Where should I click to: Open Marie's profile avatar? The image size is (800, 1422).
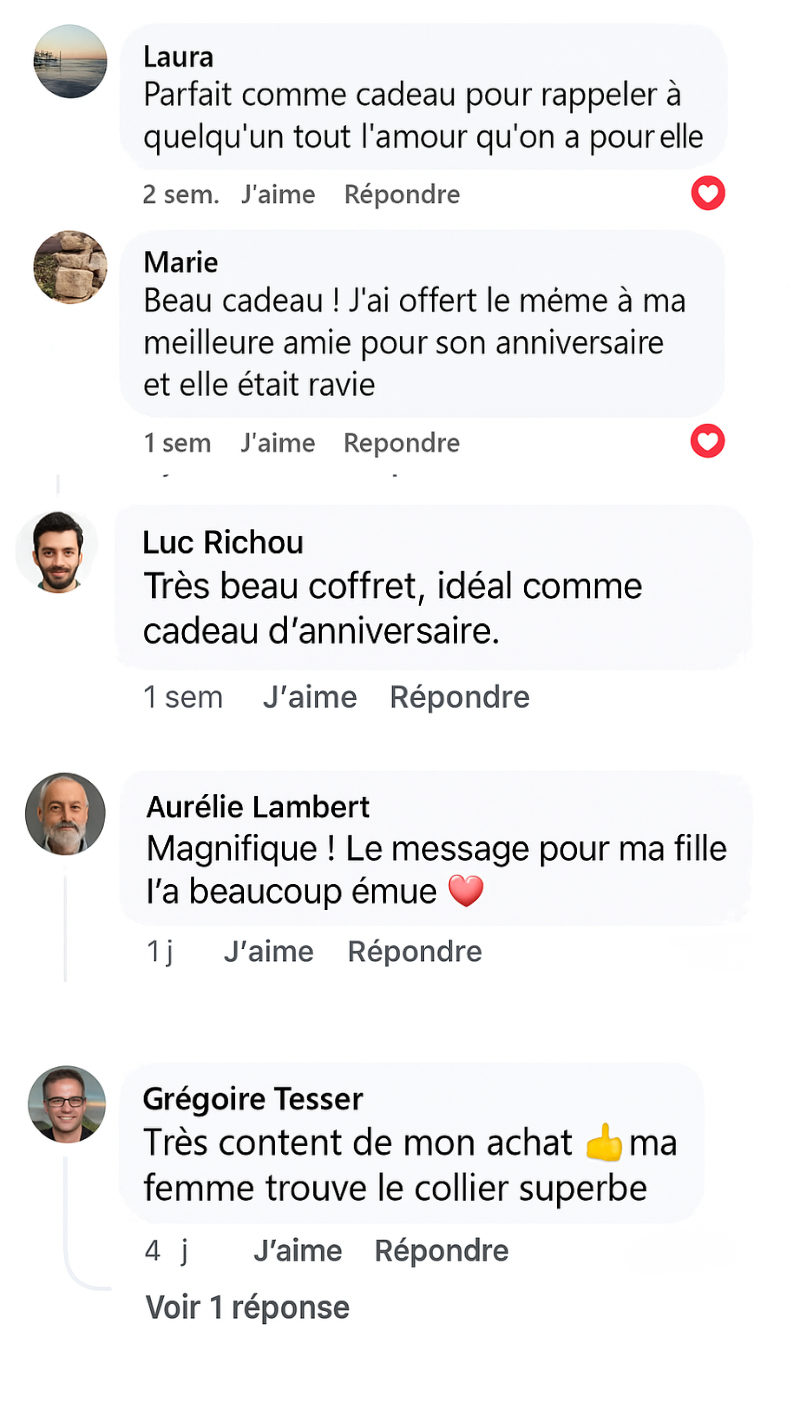click(x=70, y=267)
